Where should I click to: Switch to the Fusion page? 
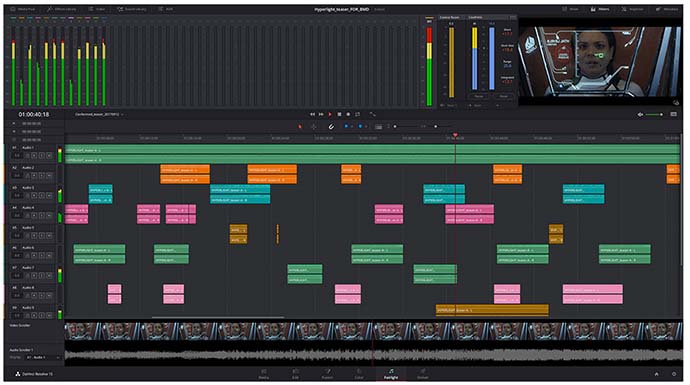coord(327,374)
